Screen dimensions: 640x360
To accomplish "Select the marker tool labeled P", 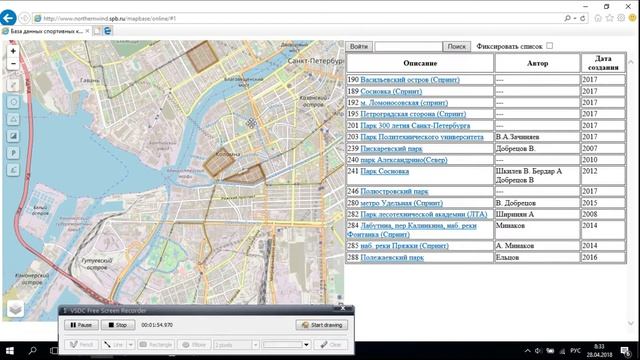I will (x=13, y=153).
